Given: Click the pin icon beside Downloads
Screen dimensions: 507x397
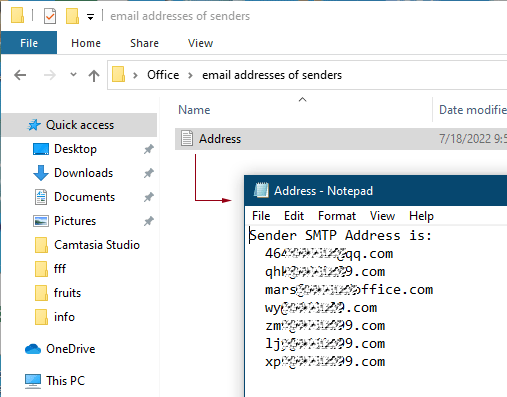Looking at the screenshot, I should point(149,173).
